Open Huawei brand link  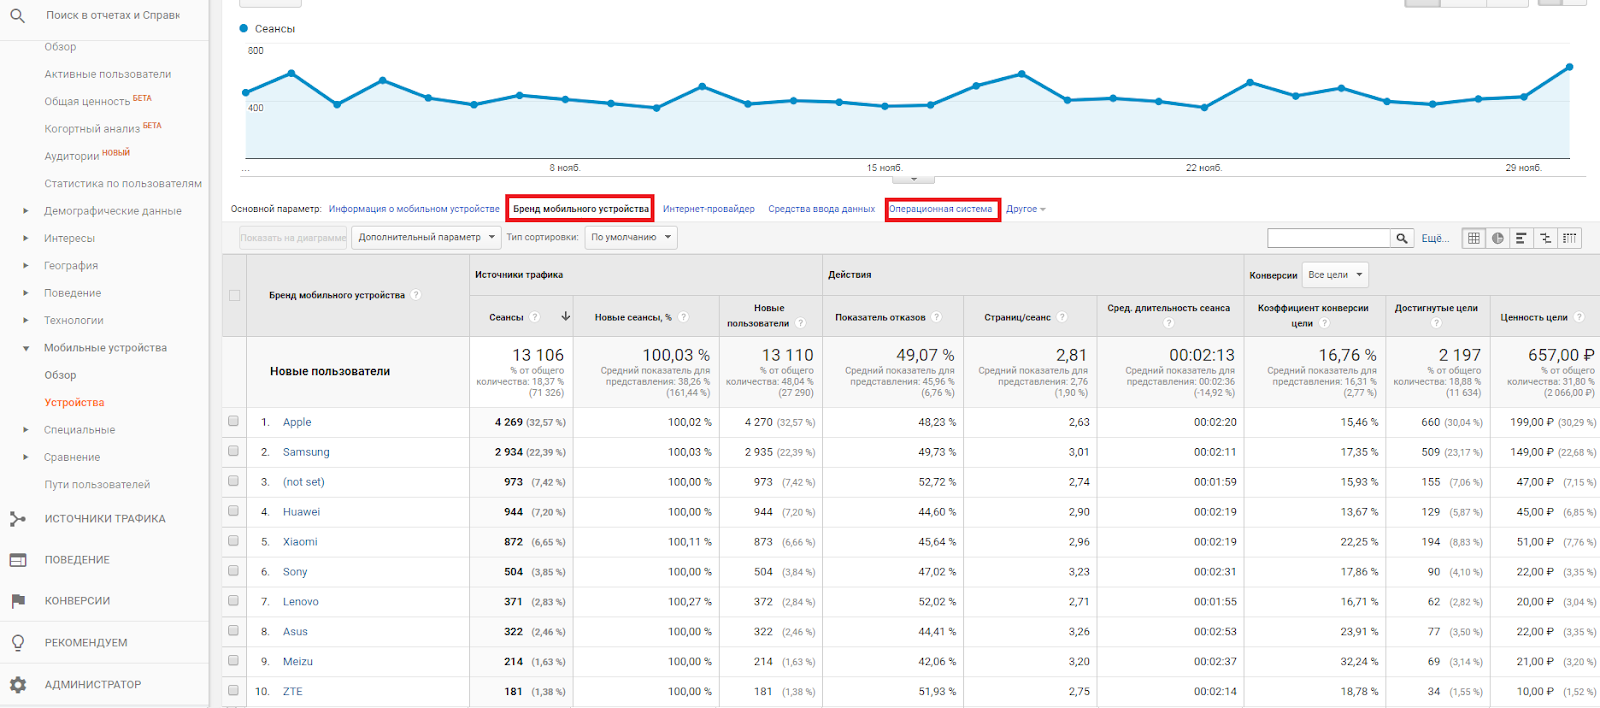(x=302, y=512)
